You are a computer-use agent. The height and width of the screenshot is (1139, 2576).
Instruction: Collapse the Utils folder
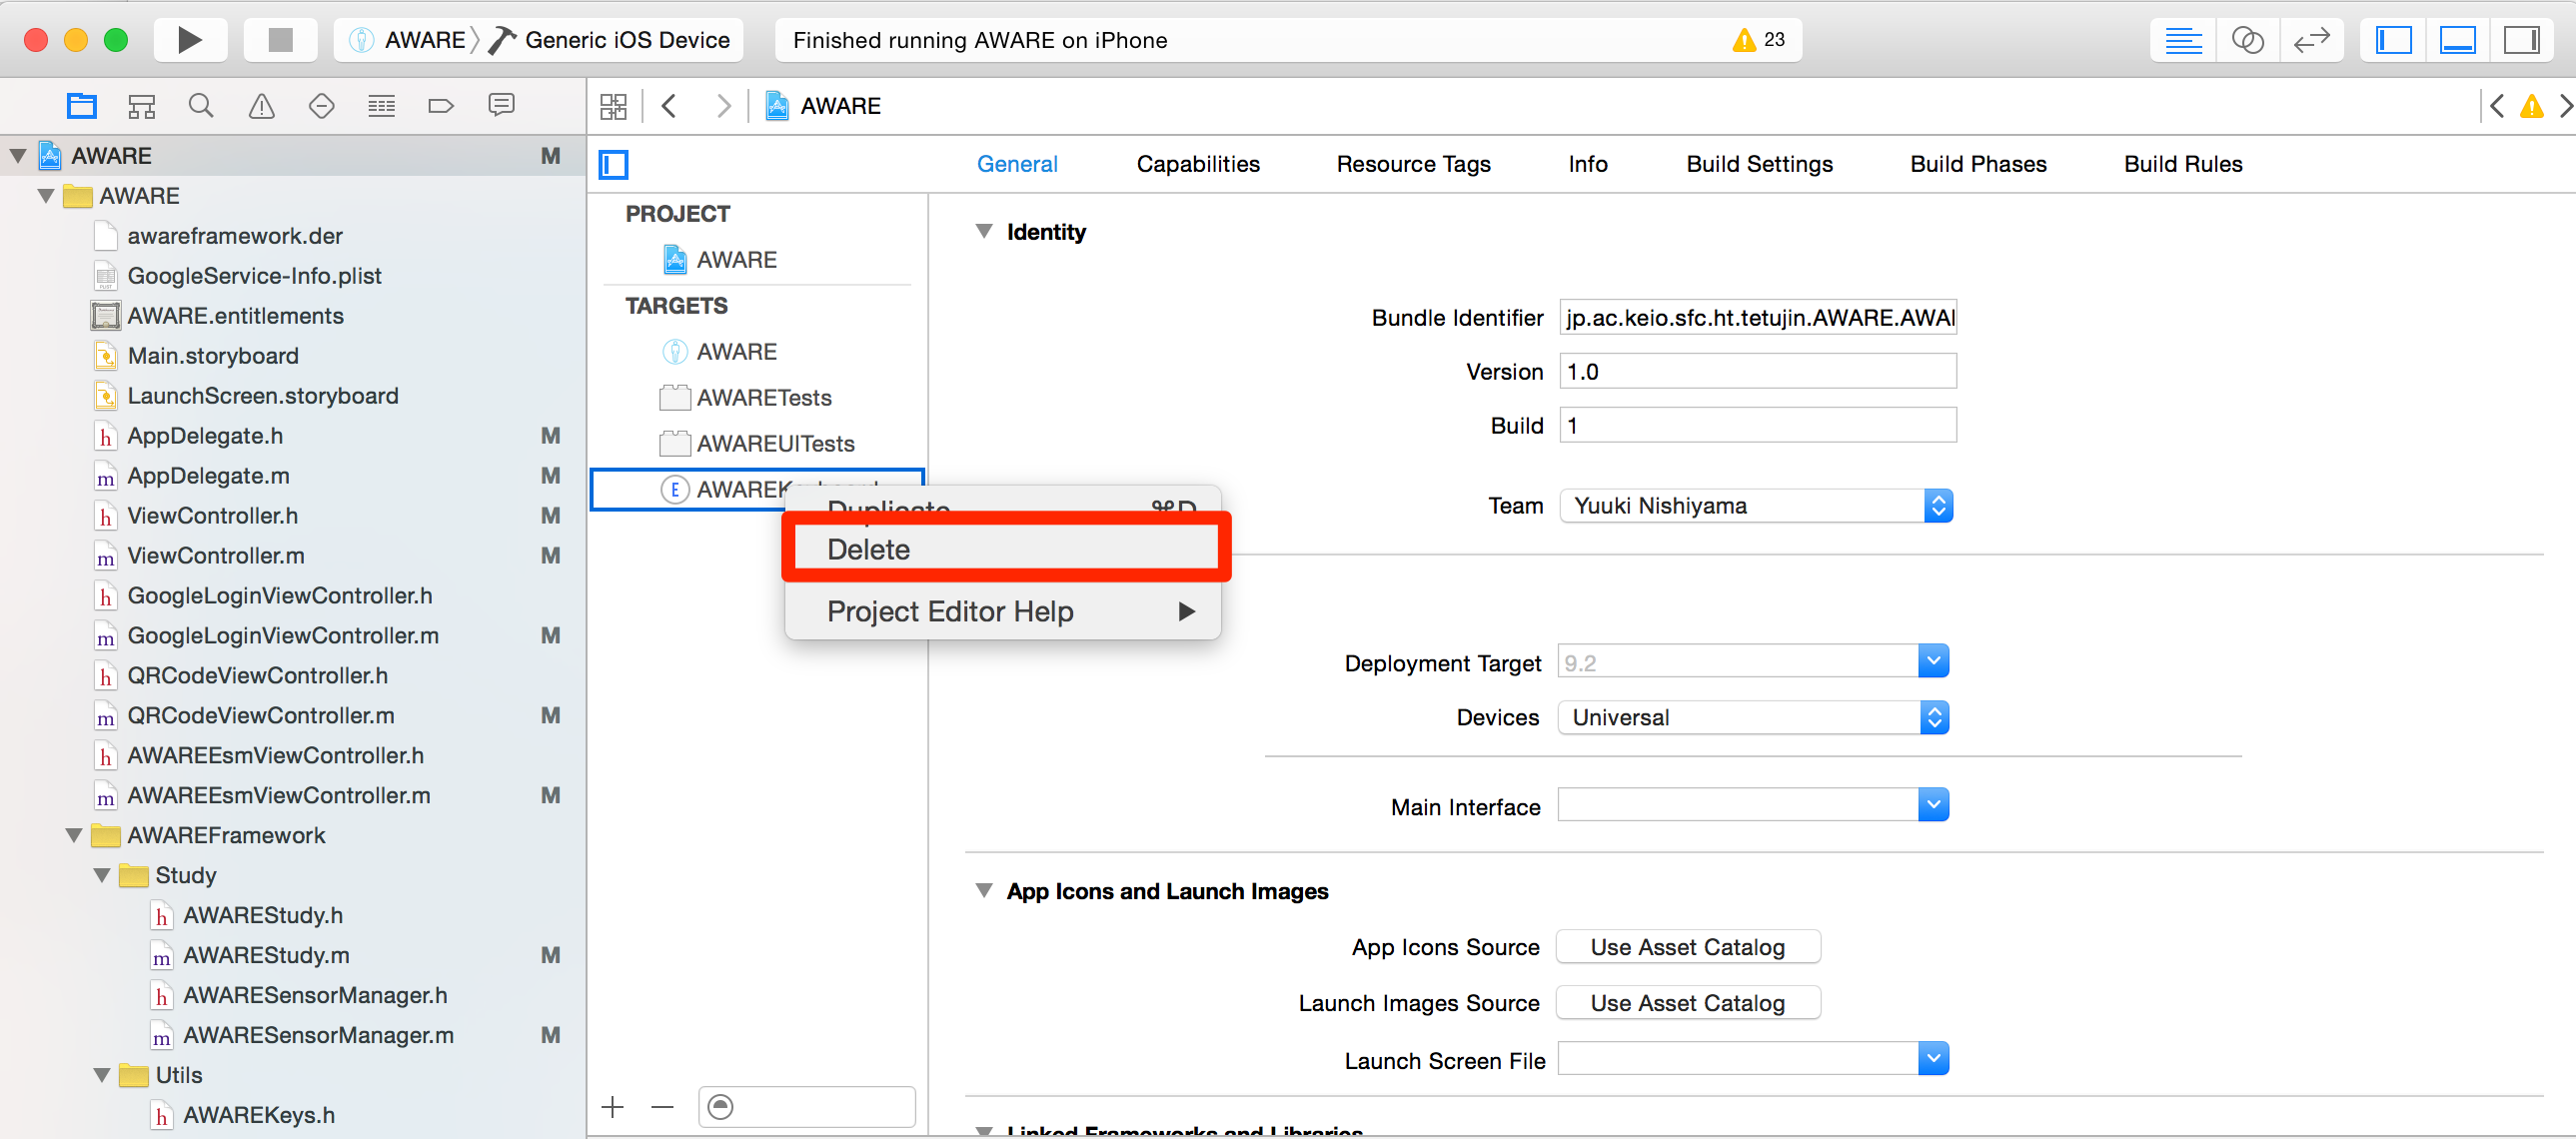[x=102, y=1076]
